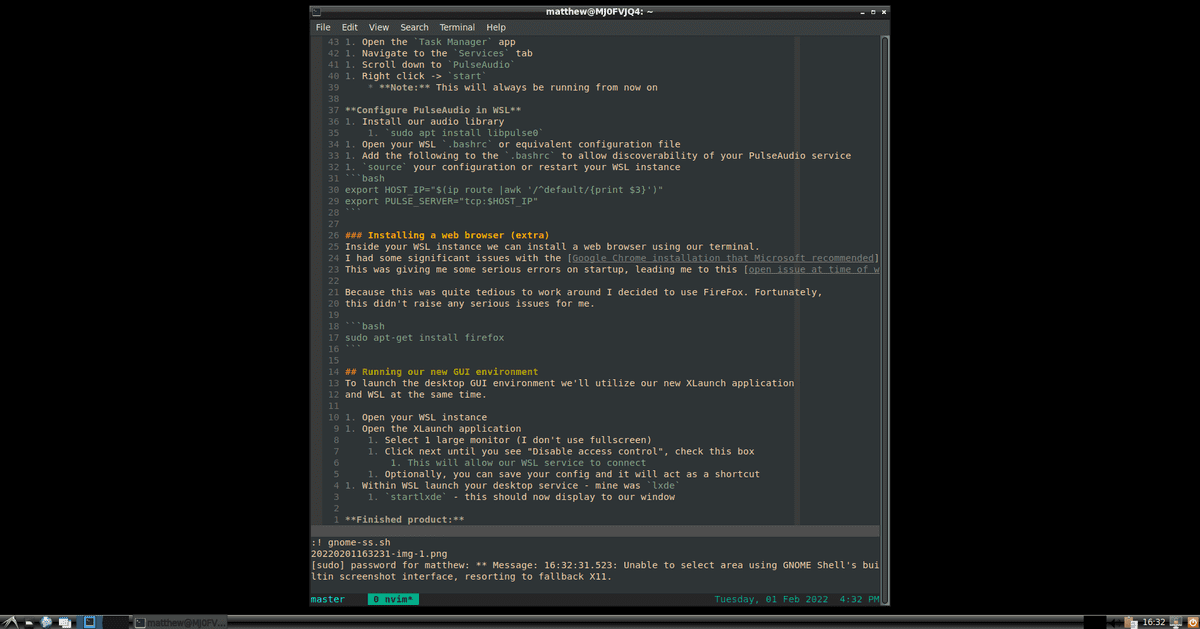1200x629 pixels.
Task: Select the matthew@MJ0FV taskbar window button
Action: tap(181, 621)
